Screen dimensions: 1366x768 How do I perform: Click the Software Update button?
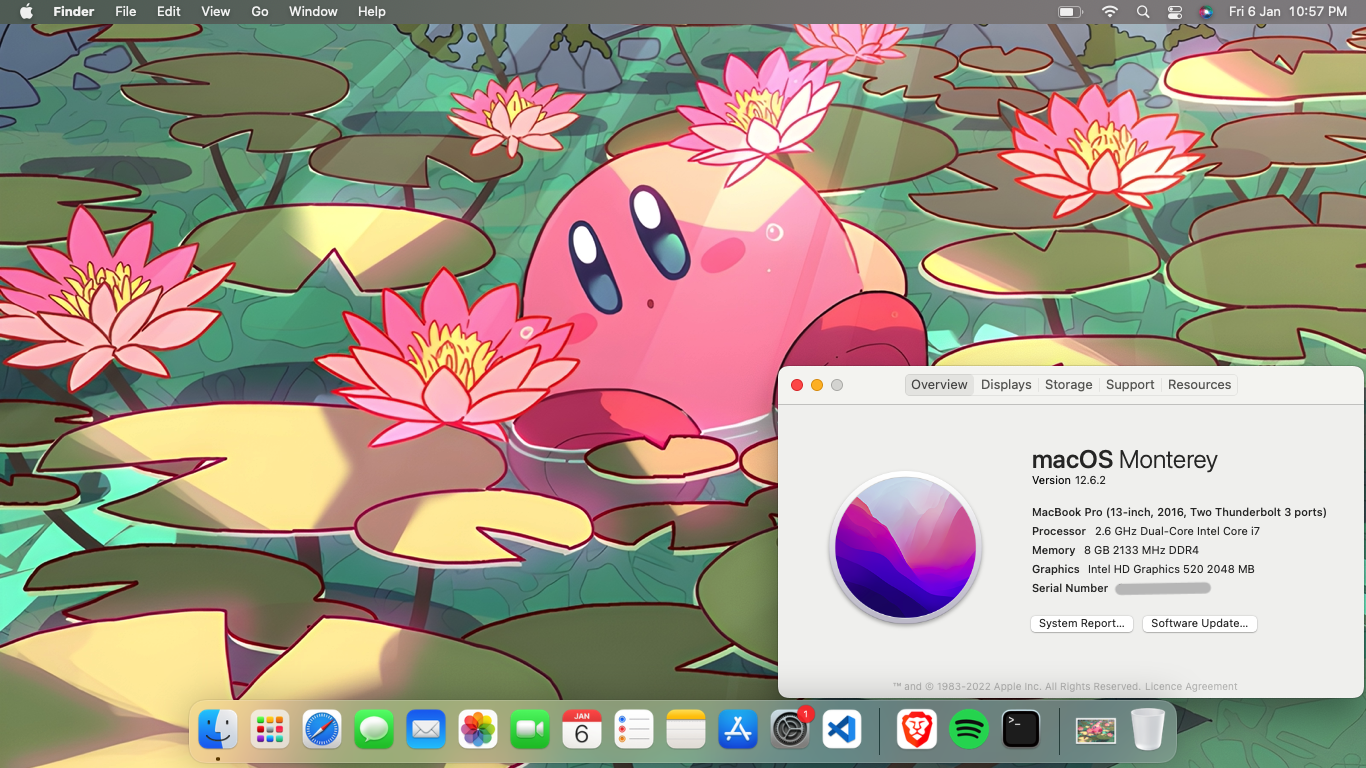click(x=1199, y=623)
